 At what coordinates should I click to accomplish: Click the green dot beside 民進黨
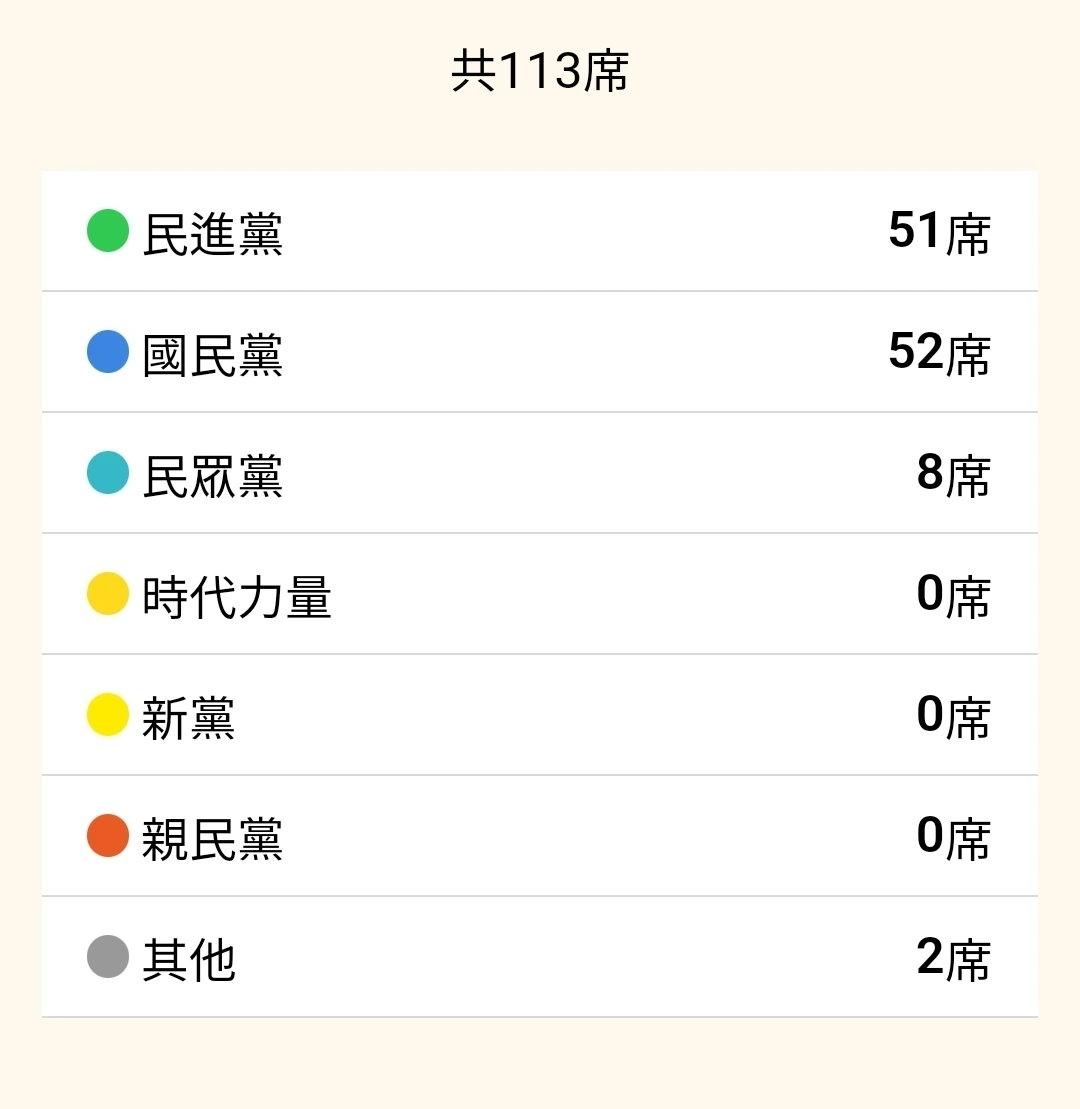pyautogui.click(x=108, y=231)
